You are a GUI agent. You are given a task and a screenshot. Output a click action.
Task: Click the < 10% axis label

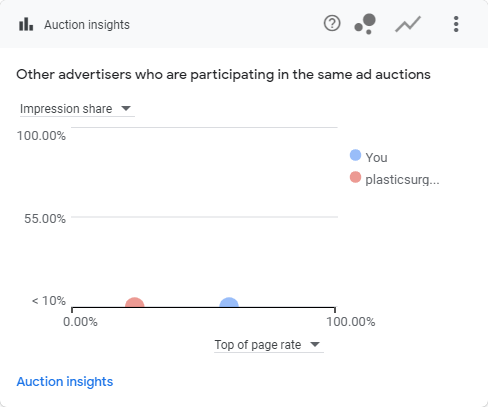click(x=49, y=301)
